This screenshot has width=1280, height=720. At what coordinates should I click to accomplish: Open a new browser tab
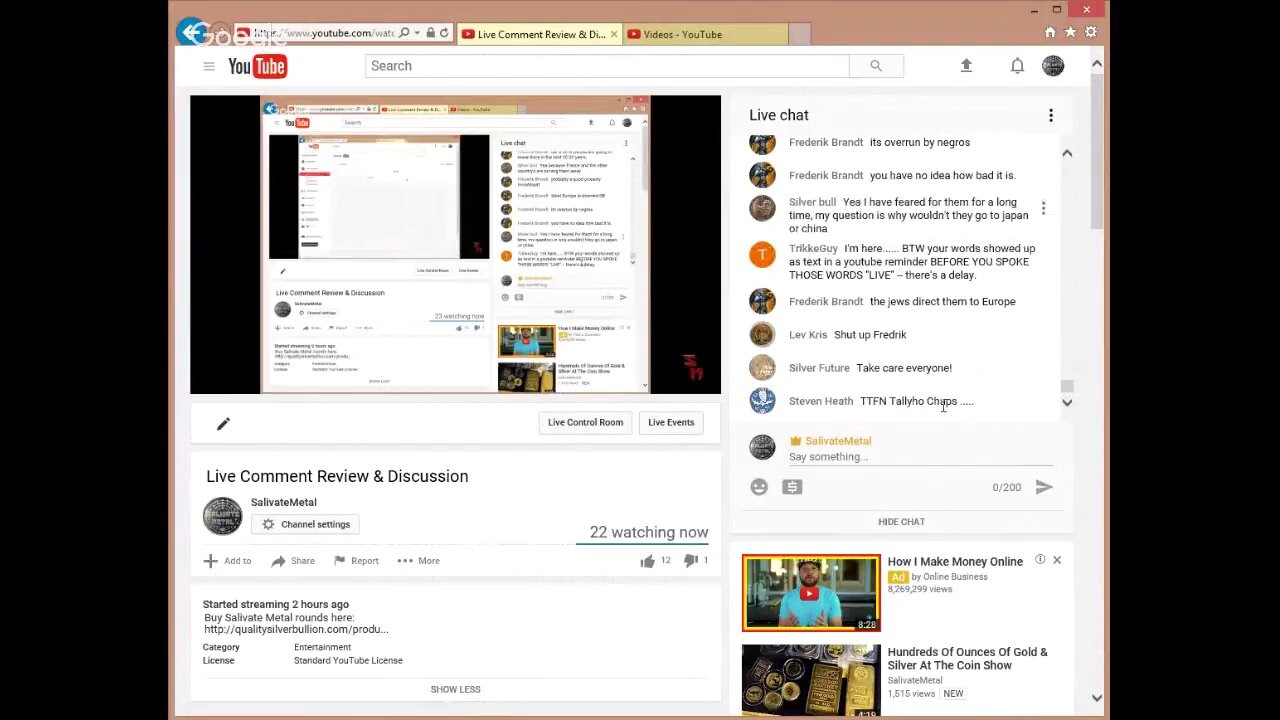(800, 34)
